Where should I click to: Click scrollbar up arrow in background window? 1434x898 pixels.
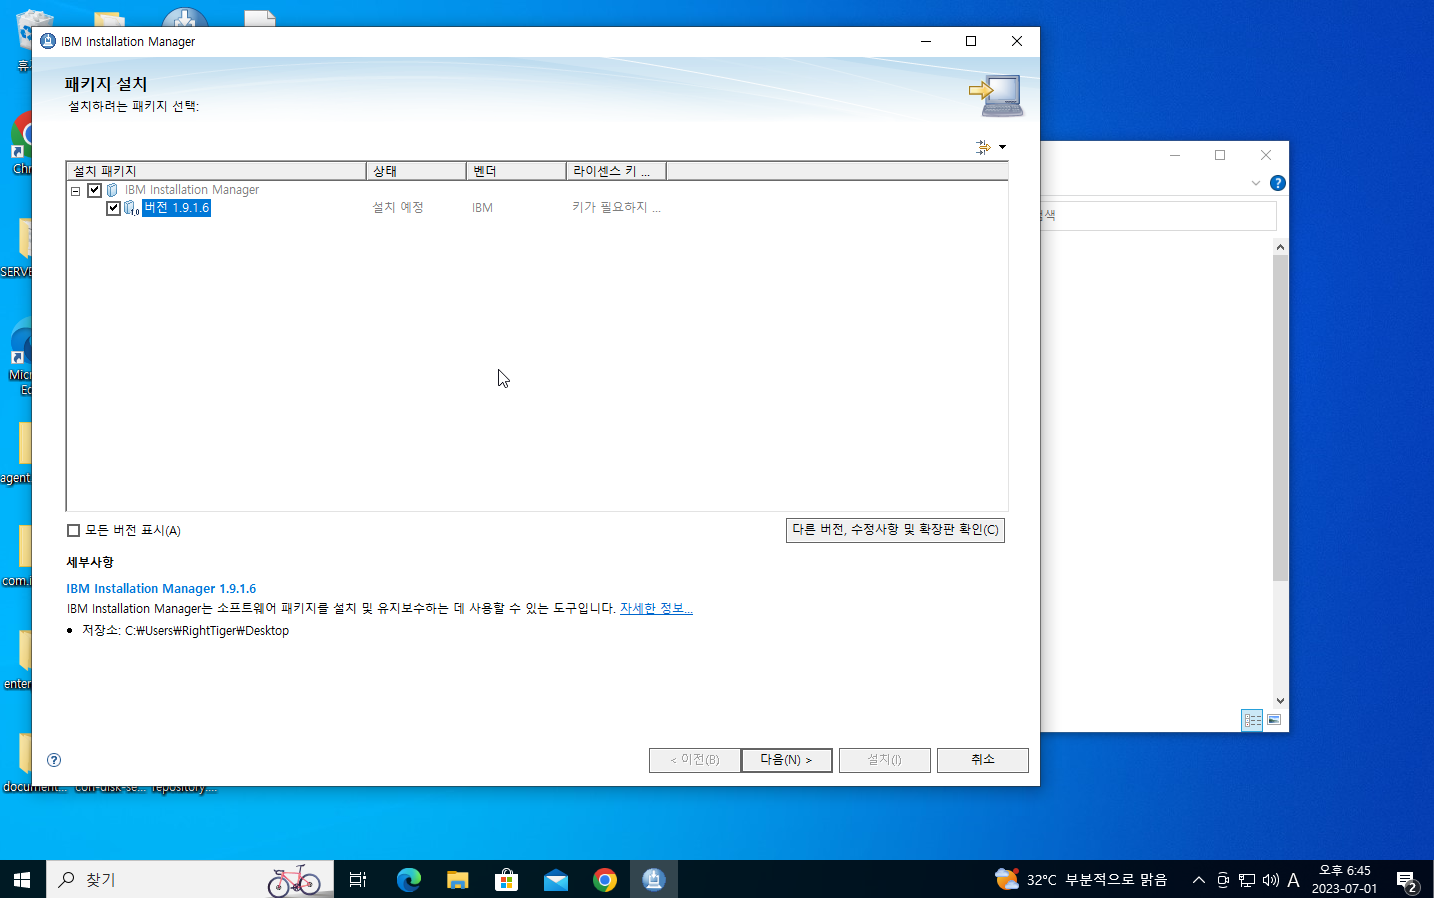click(1280, 247)
